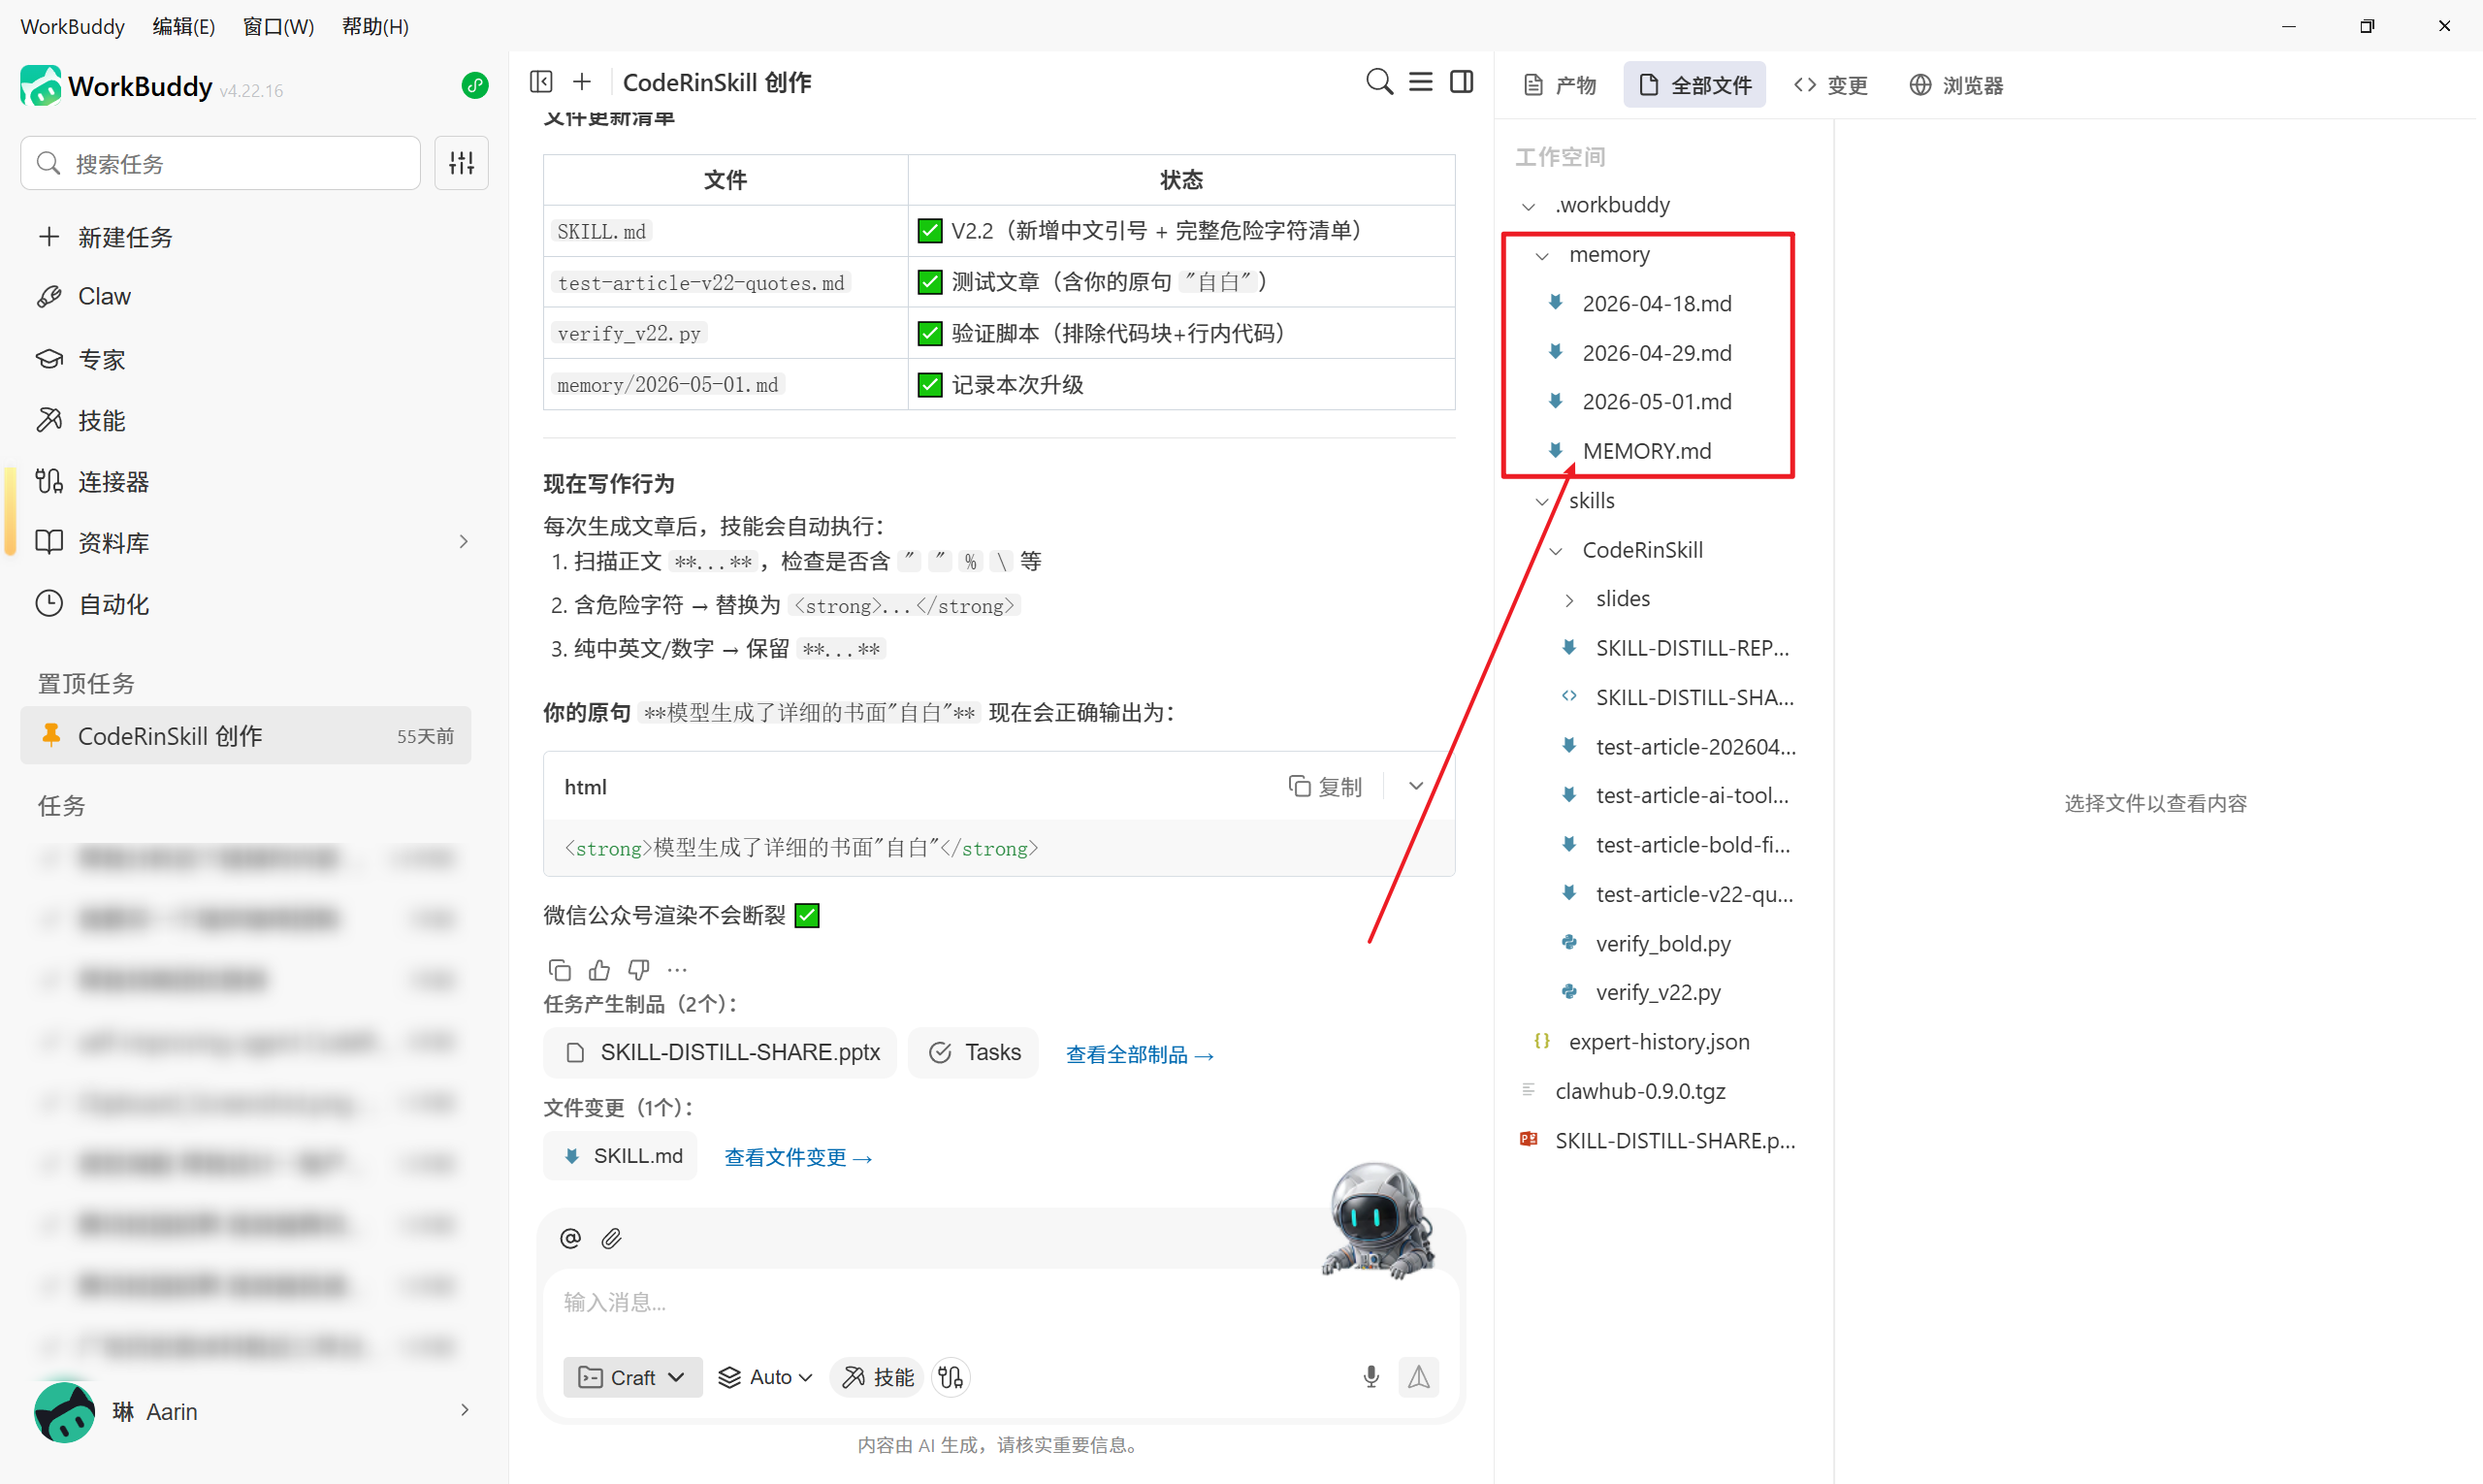Collapse the .workbuddy folder
This screenshot has height=1484, width=2483.
coord(1528,205)
